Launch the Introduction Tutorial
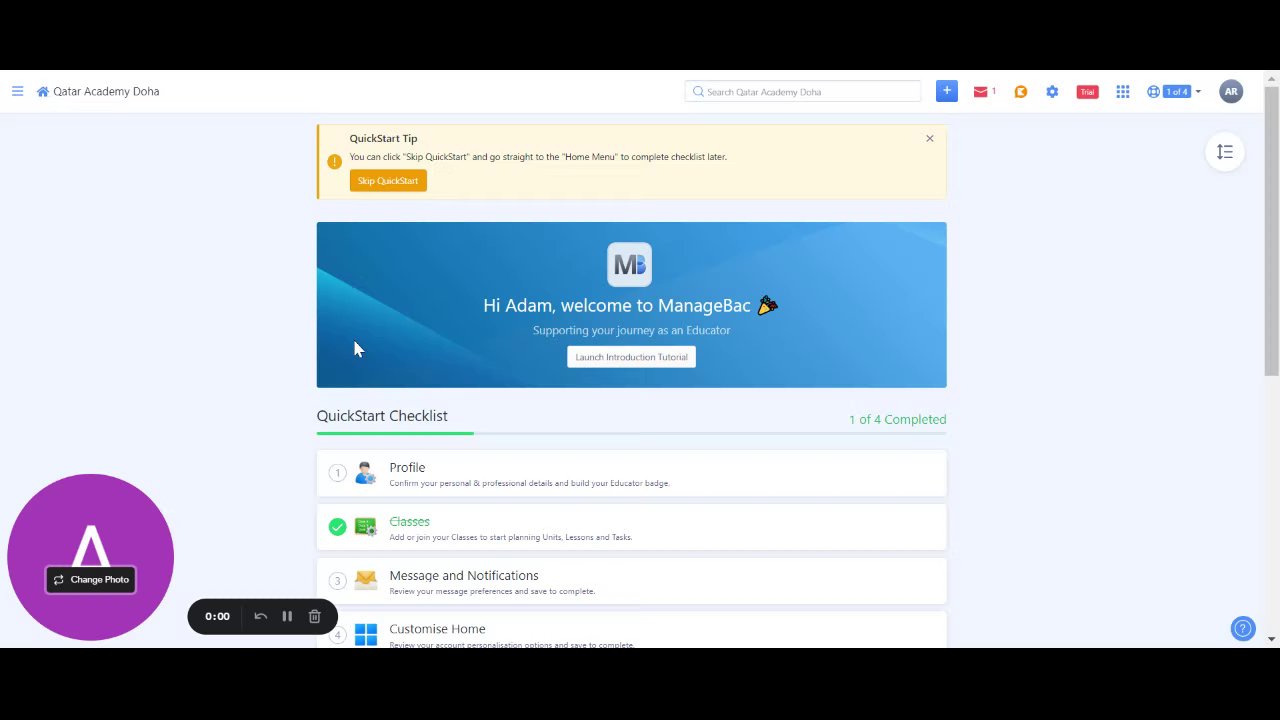Viewport: 1280px width, 720px height. (x=631, y=357)
